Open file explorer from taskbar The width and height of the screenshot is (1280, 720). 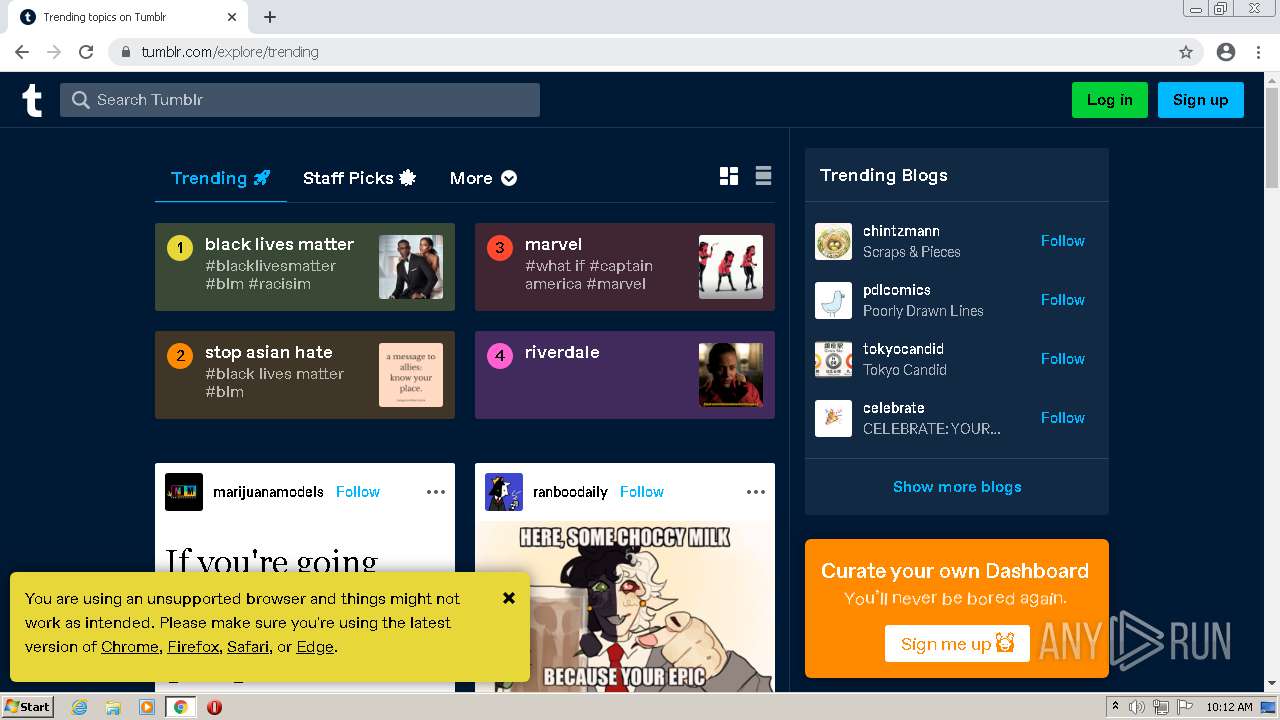tap(113, 707)
